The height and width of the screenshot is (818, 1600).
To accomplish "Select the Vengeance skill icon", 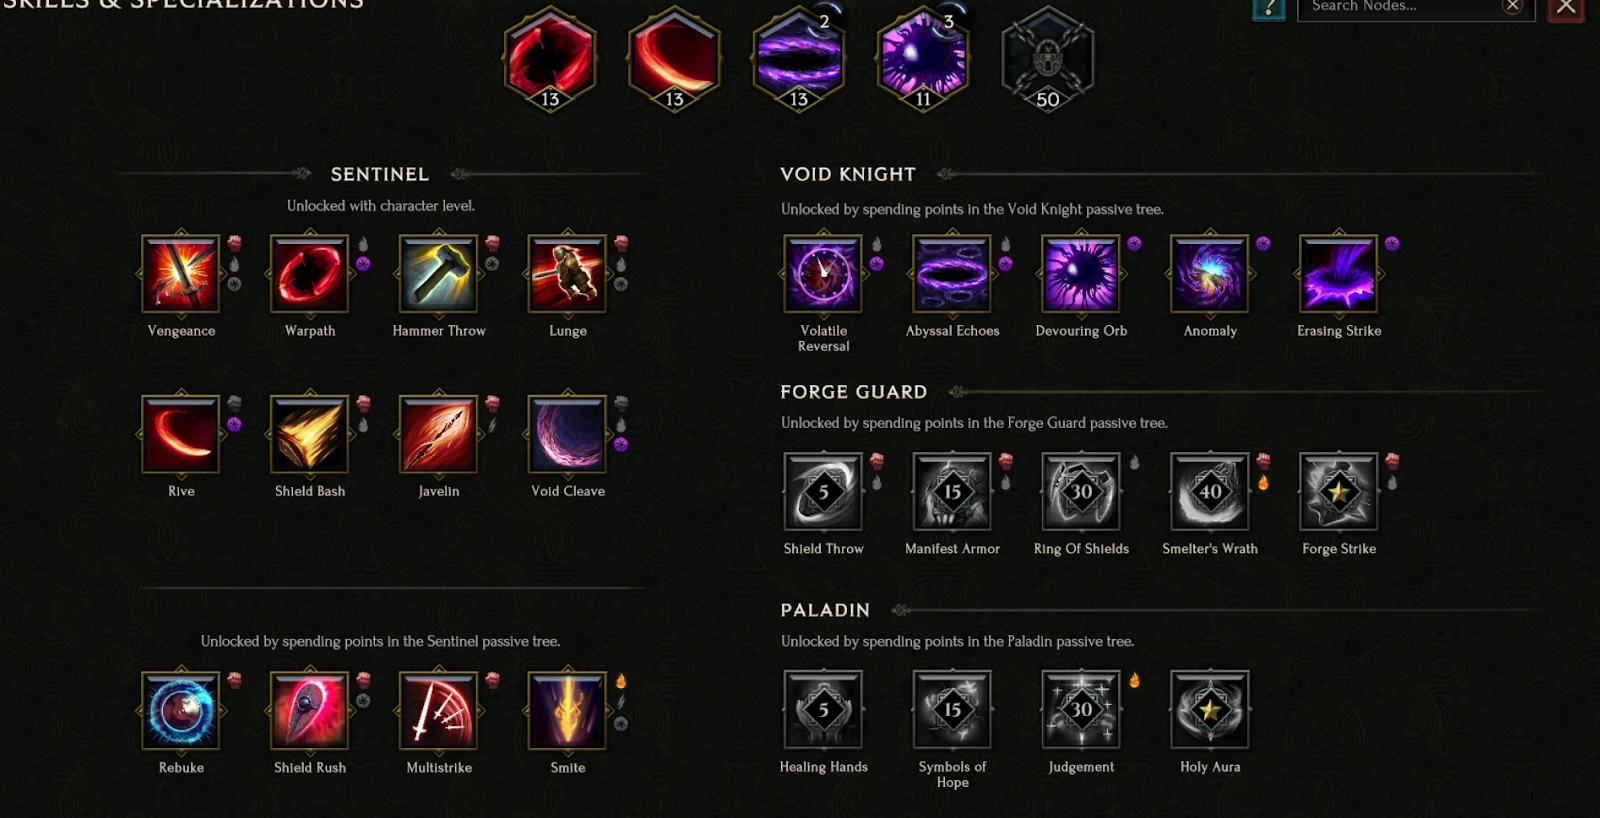I will tap(181, 274).
